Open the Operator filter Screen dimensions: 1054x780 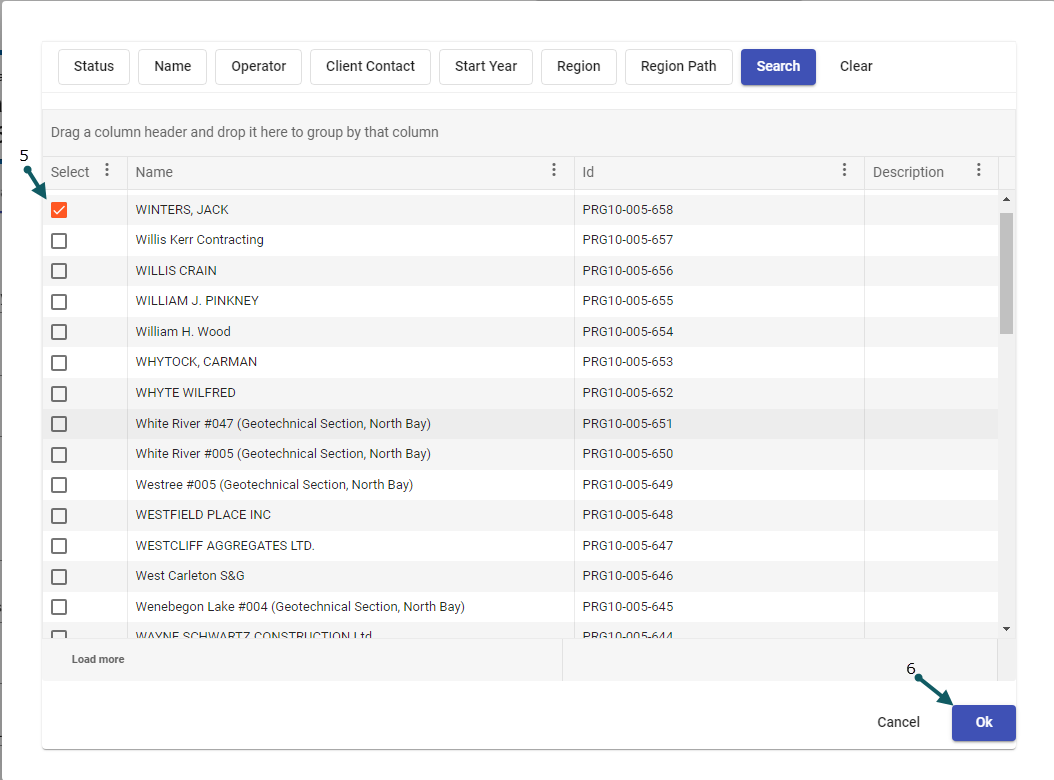click(x=258, y=67)
